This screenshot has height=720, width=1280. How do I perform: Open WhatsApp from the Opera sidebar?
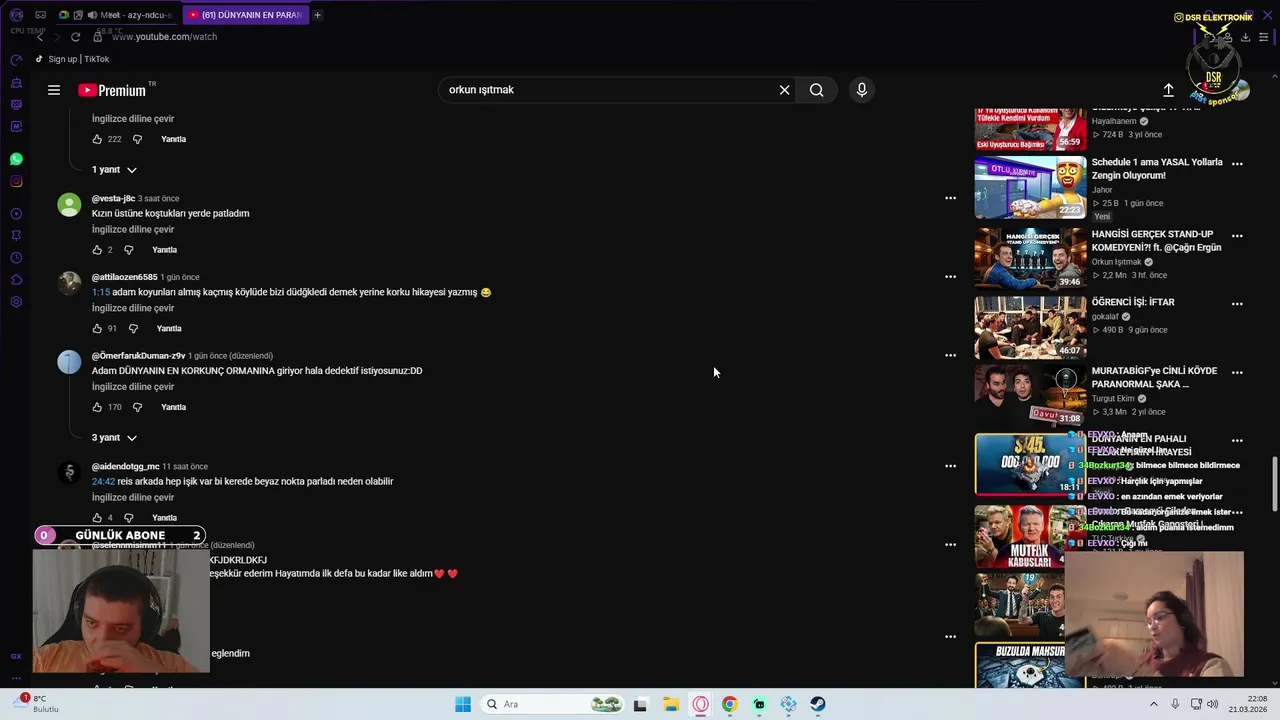[16, 159]
